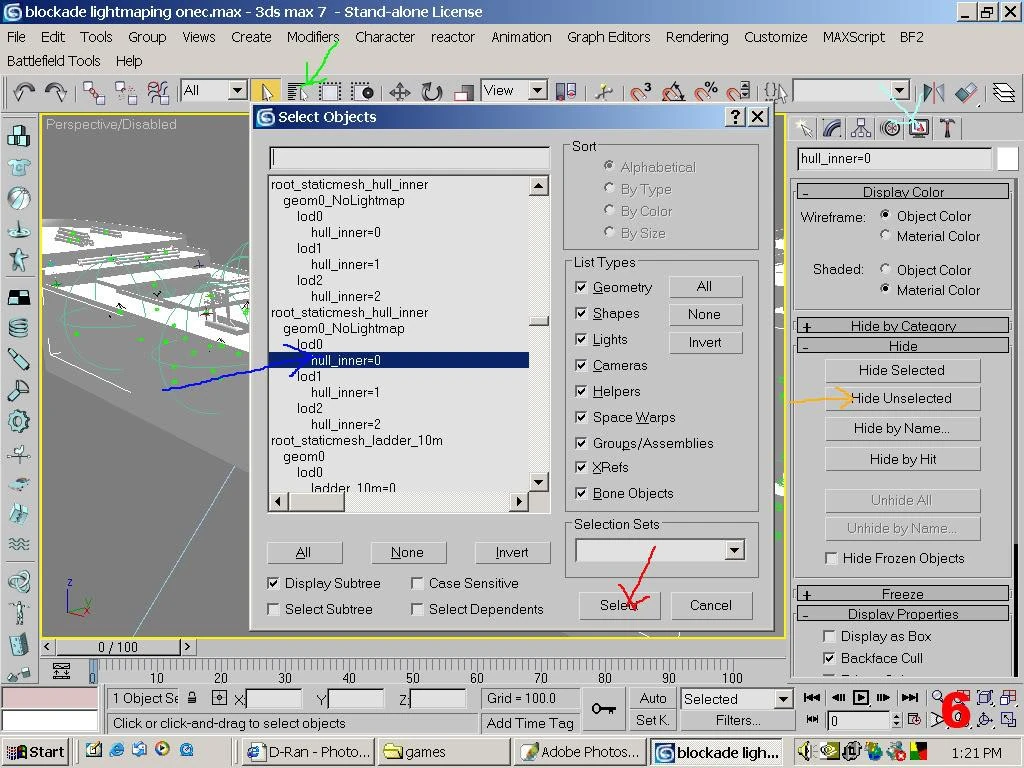Select the Rotate transform tool

[431, 92]
